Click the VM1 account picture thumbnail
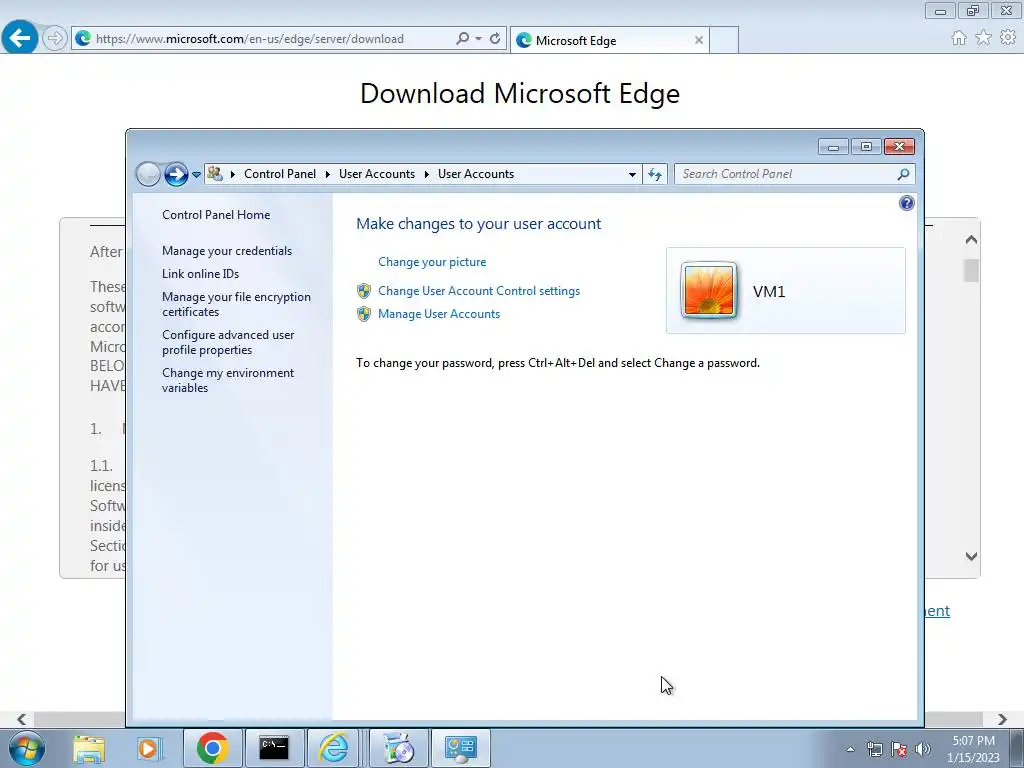 pyautogui.click(x=709, y=291)
